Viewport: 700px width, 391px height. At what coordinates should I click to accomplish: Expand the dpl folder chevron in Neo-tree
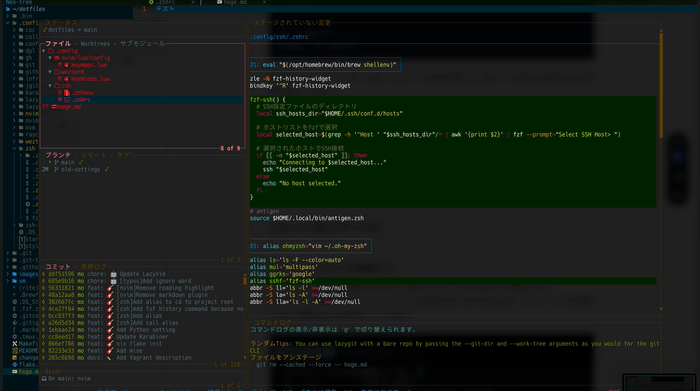(x=14, y=51)
